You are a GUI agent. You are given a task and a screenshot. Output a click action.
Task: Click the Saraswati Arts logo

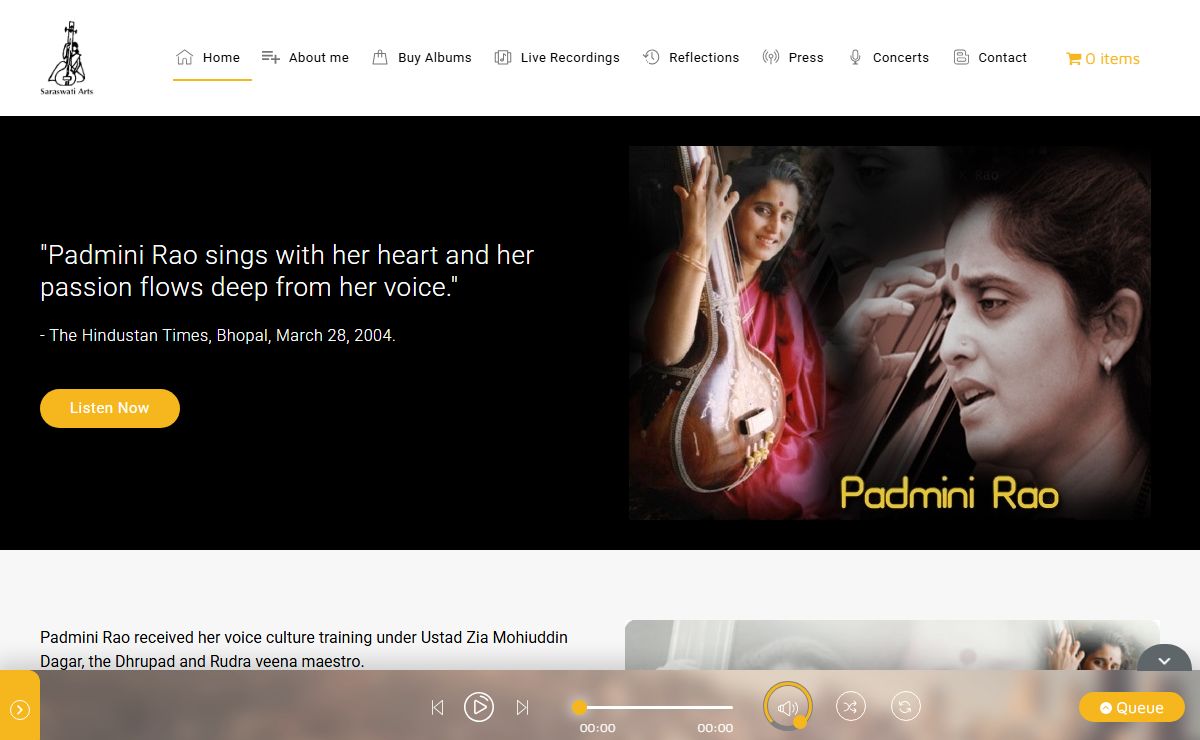[68, 58]
